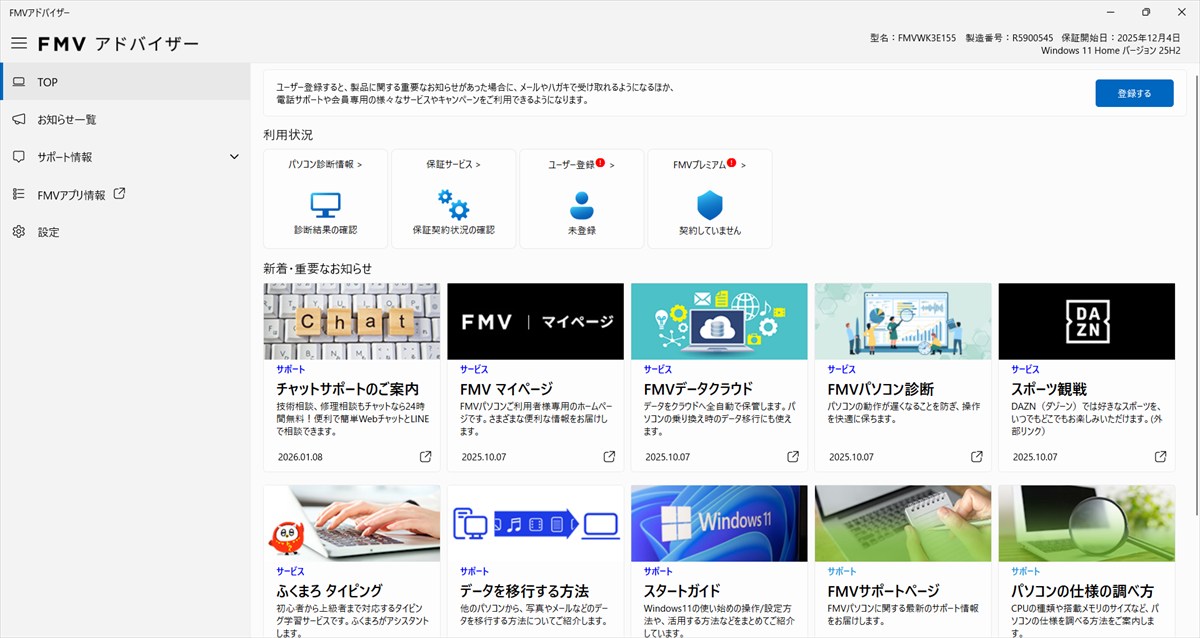This screenshot has width=1200, height=638.
Task: Expand the サポート情報 sidebar section
Action: coord(234,157)
